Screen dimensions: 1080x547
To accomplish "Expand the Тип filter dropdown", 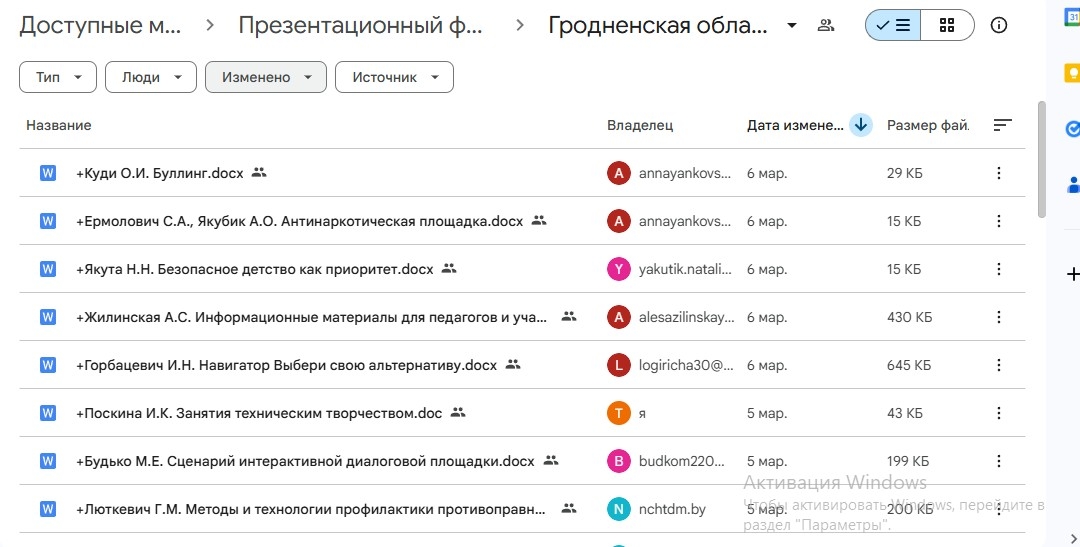I will pyautogui.click(x=58, y=77).
